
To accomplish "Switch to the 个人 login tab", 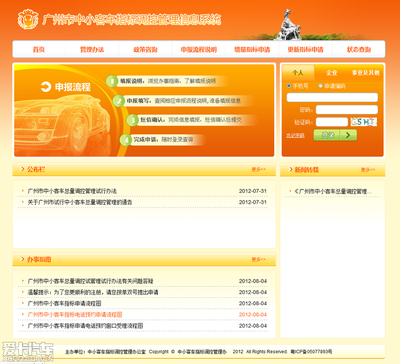I will tap(298, 72).
